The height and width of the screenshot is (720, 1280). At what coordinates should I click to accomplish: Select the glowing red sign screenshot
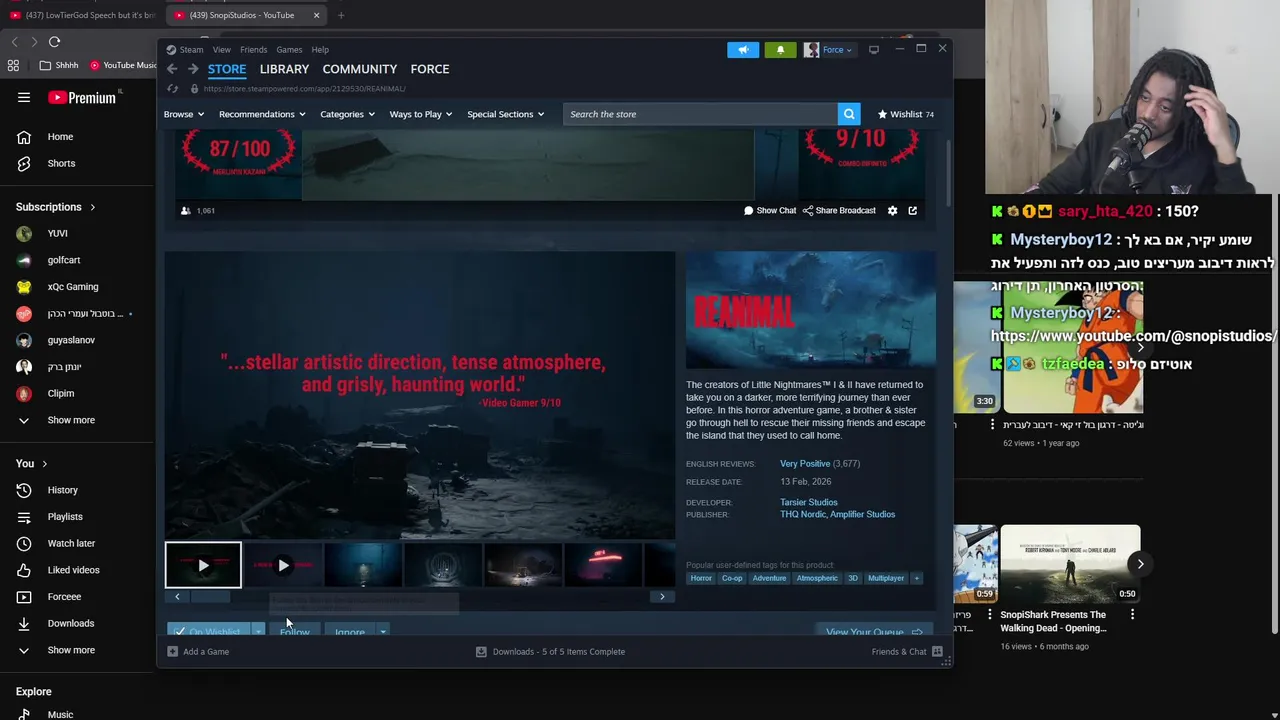tap(603, 565)
